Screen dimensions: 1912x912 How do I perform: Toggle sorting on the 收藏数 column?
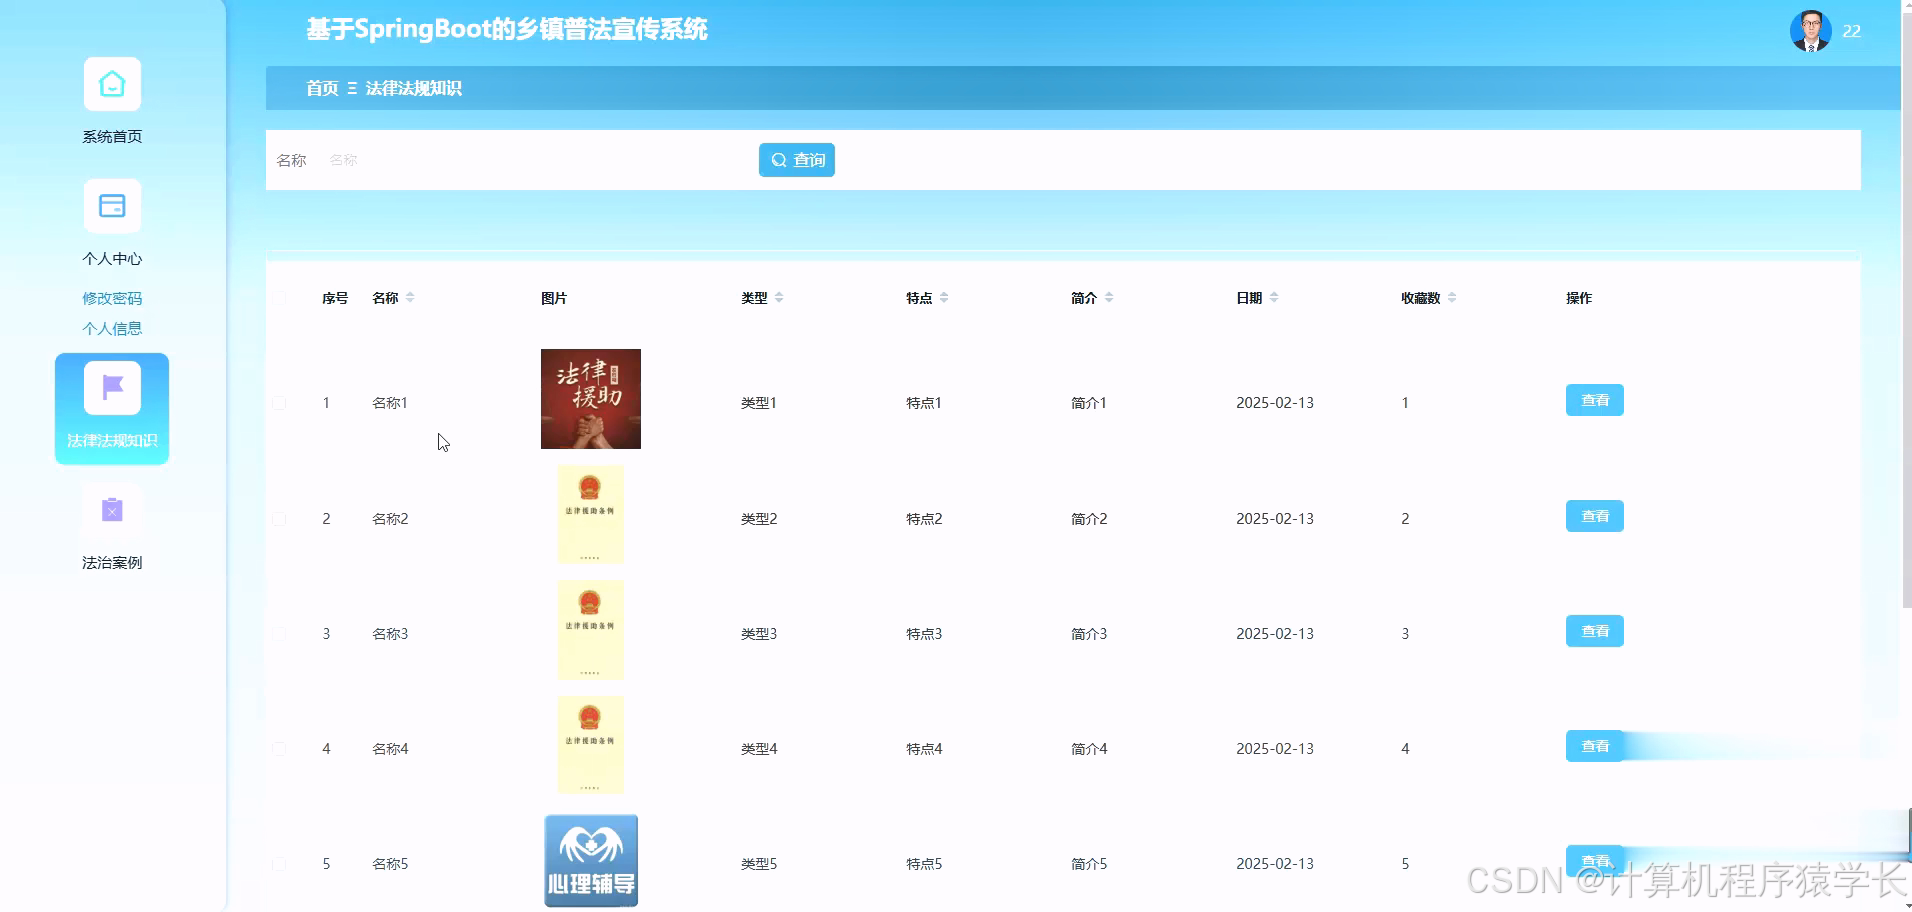1453,296
